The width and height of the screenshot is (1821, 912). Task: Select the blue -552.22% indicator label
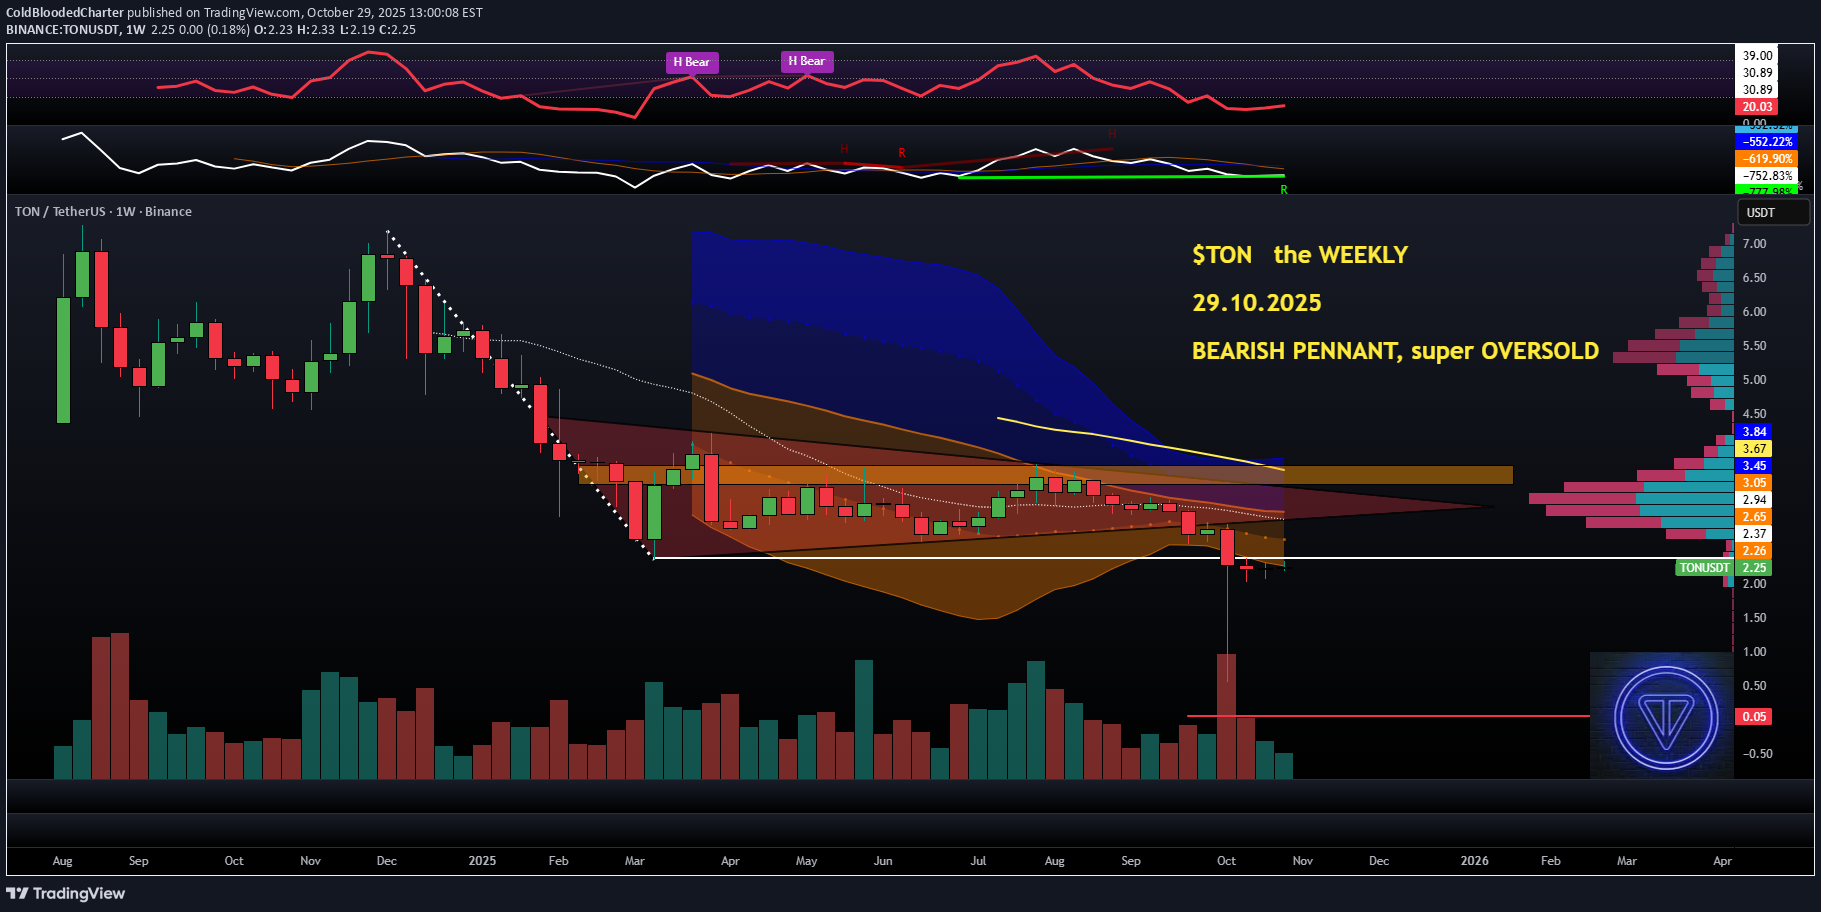pyautogui.click(x=1767, y=142)
